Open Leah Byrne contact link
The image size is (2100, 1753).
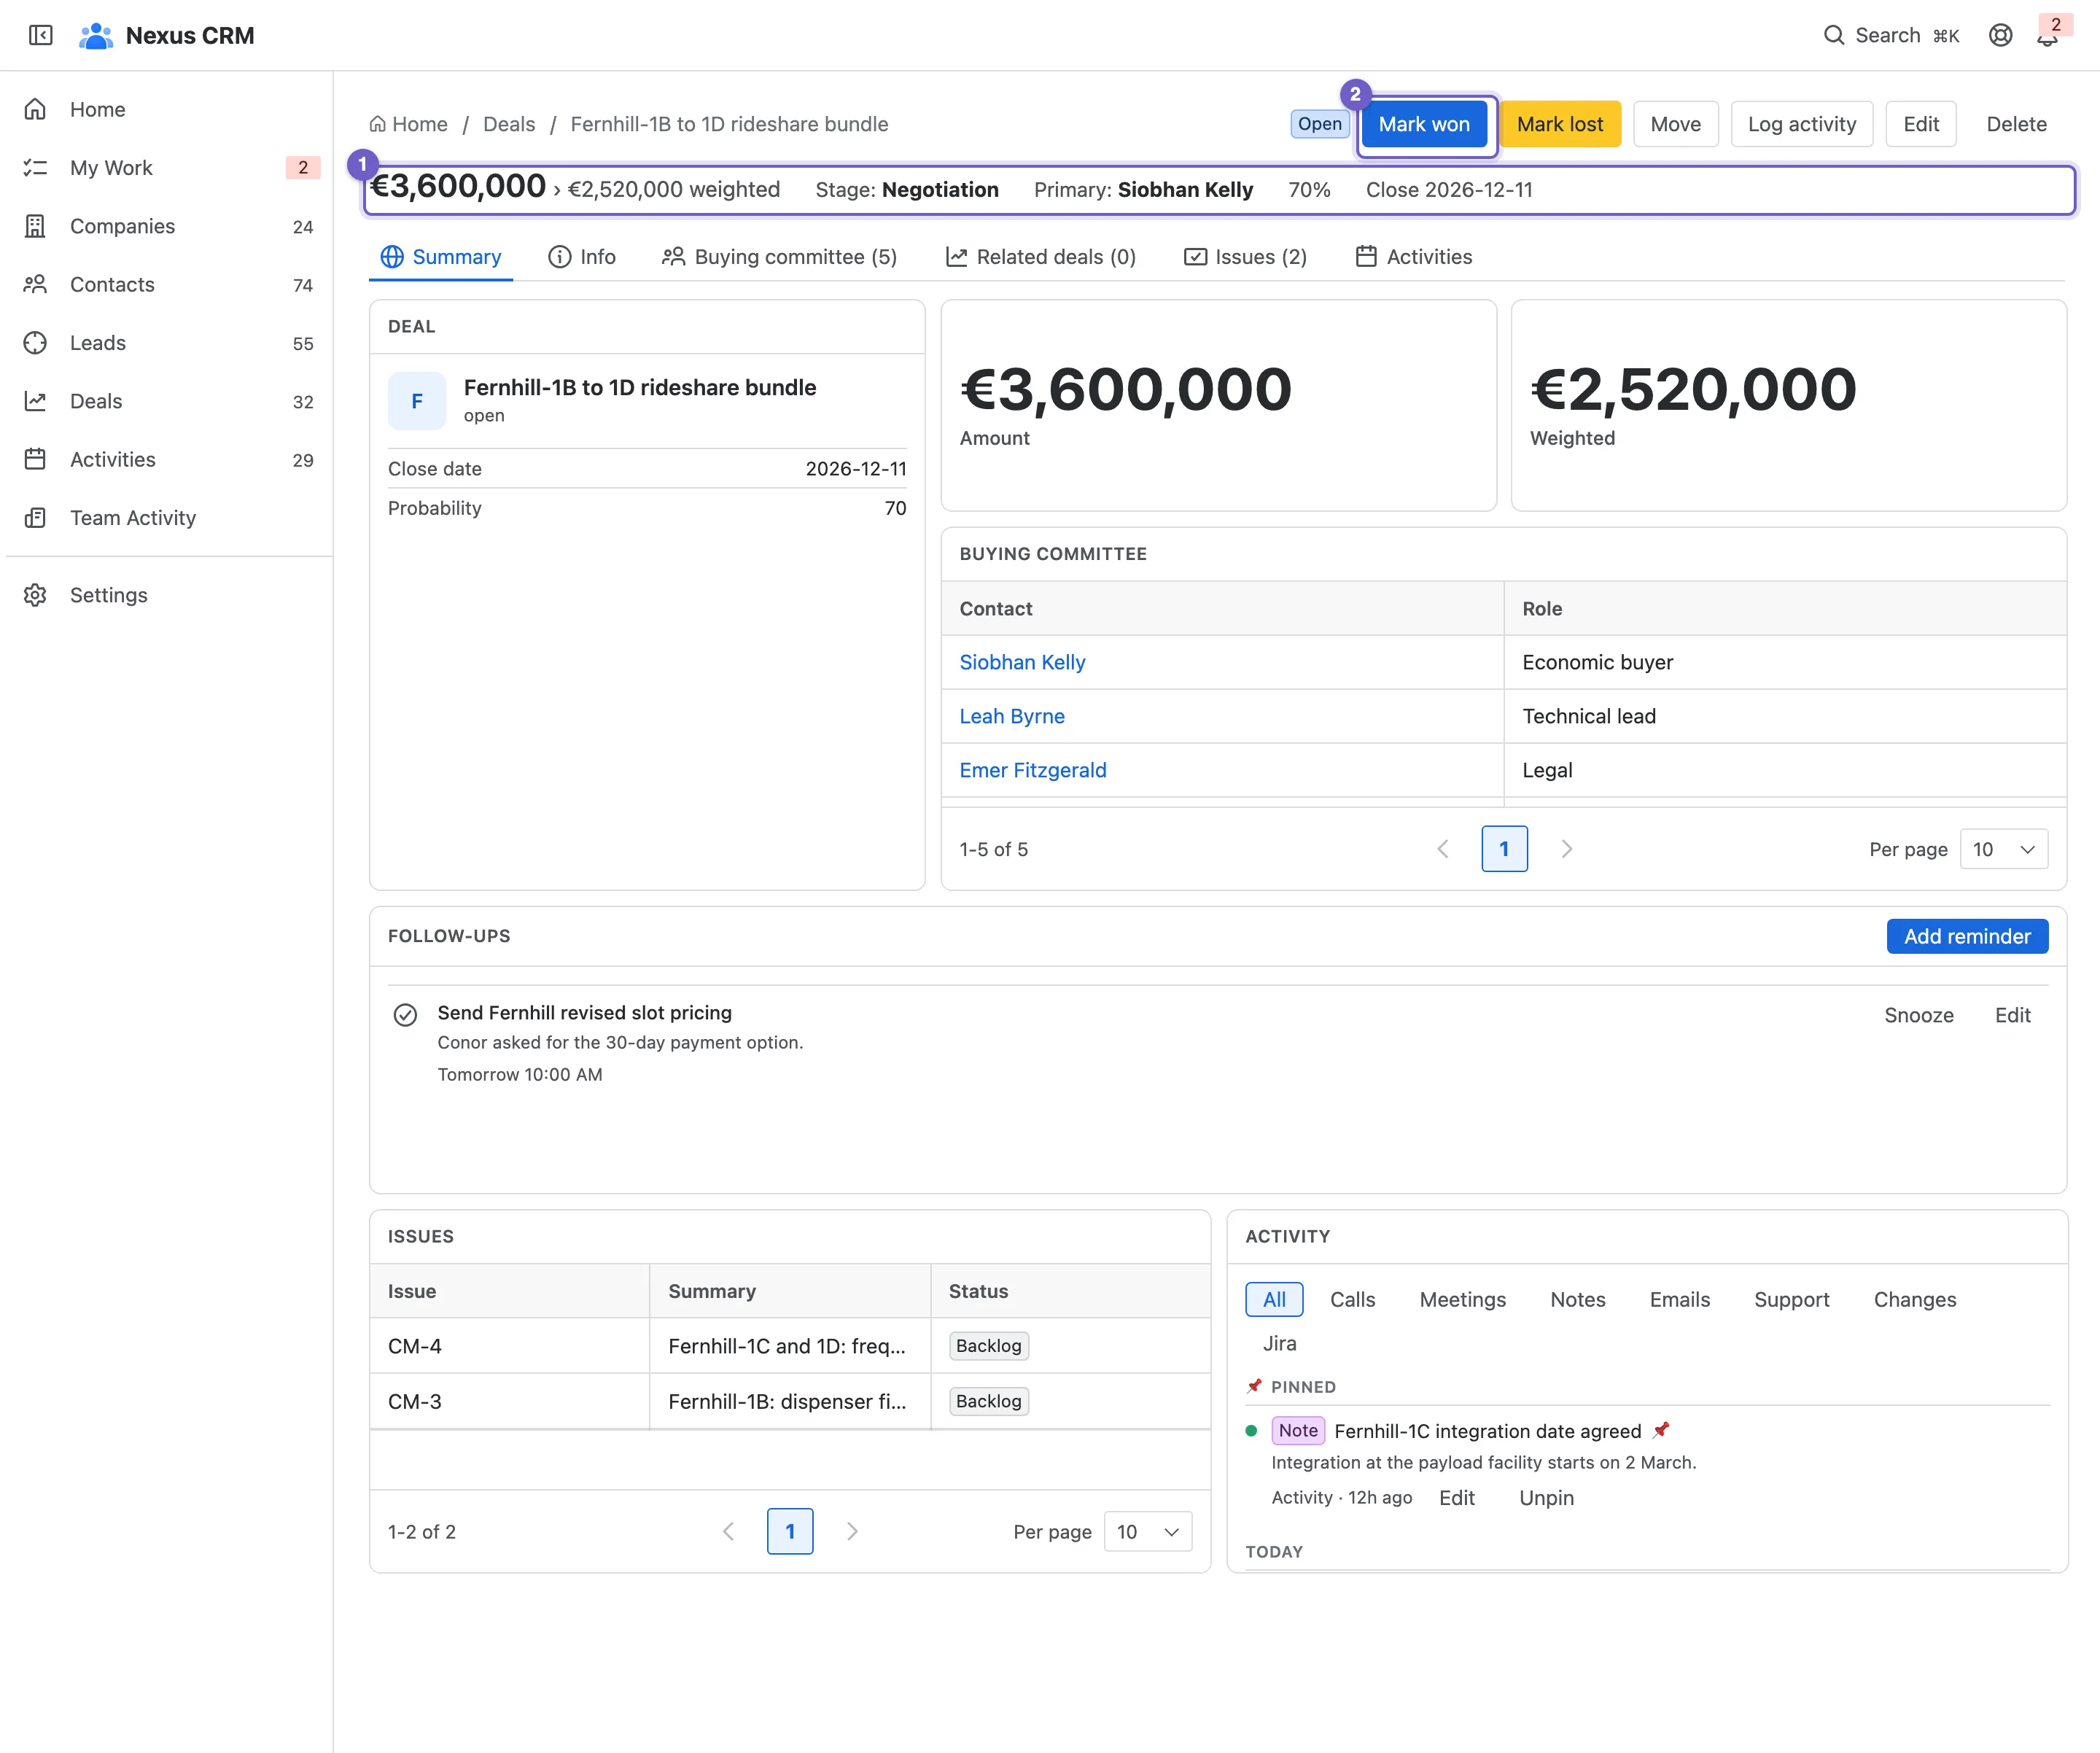tap(1012, 716)
